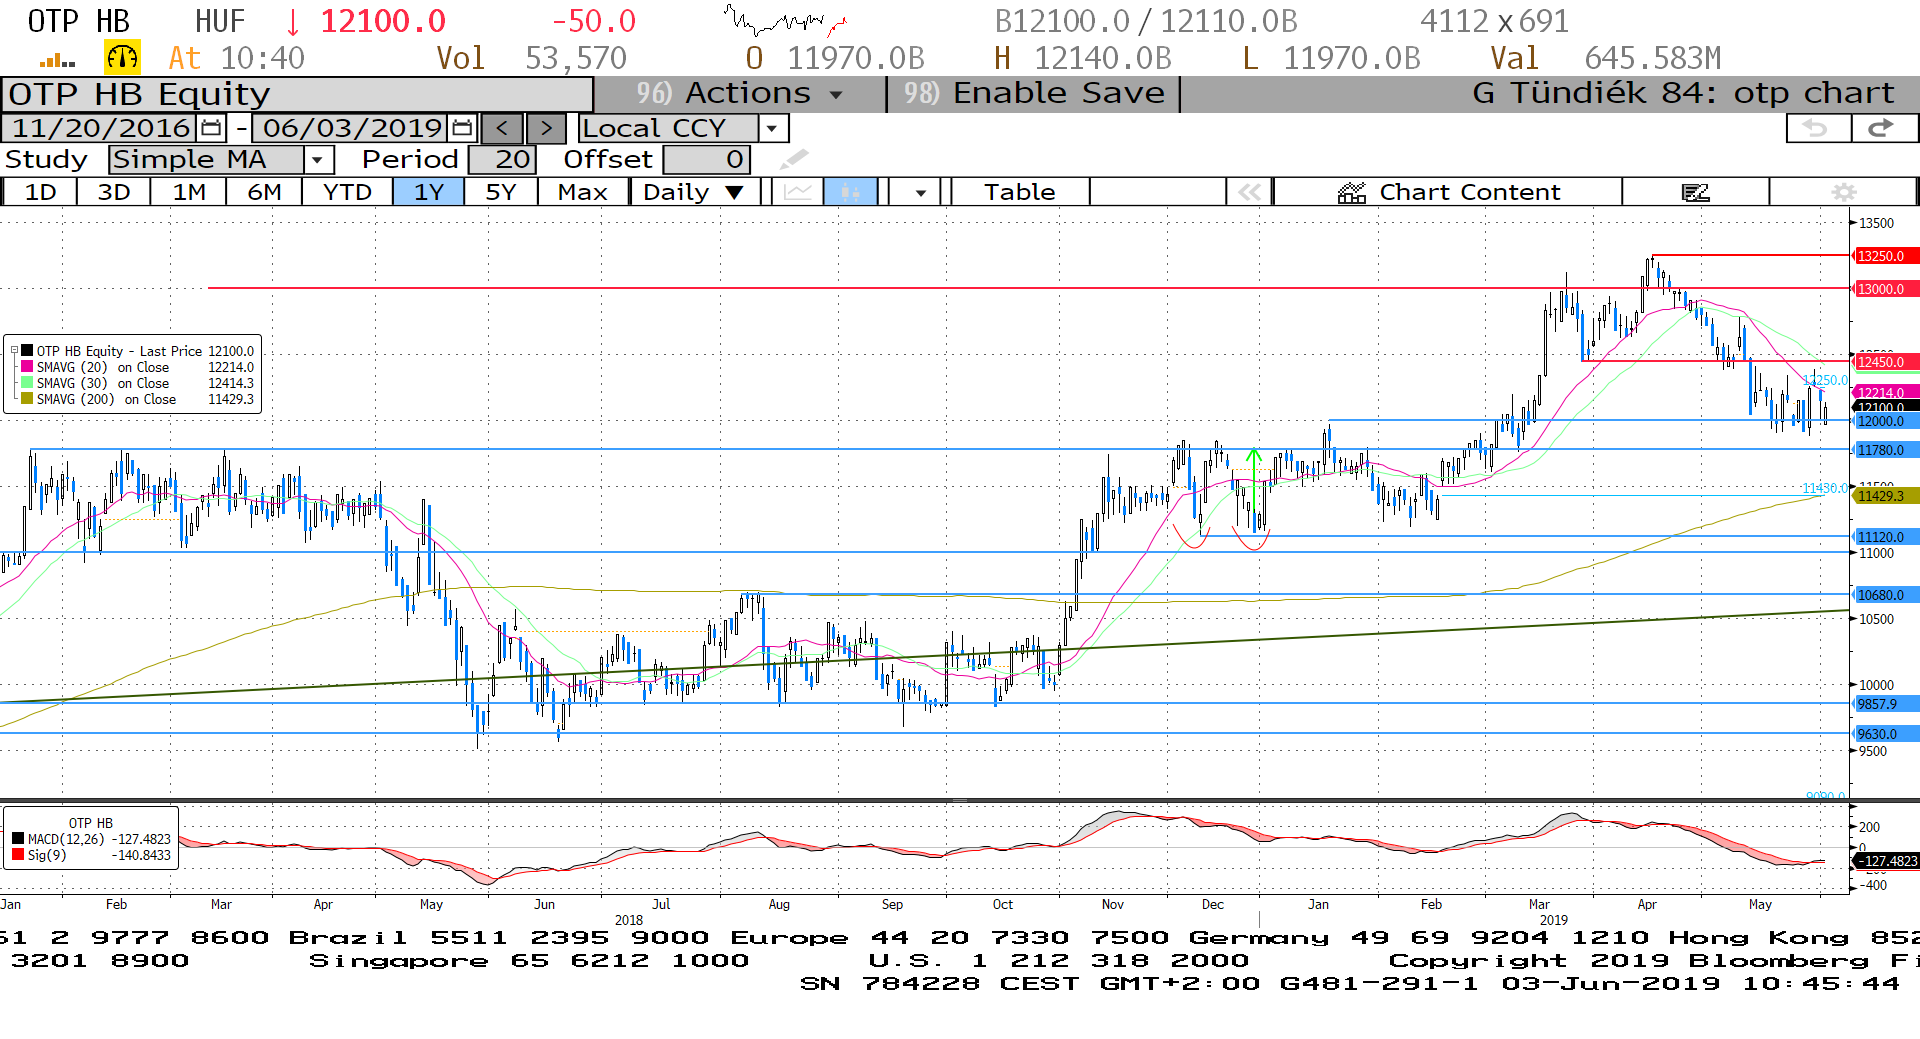Select the Max range tab

tap(583, 192)
